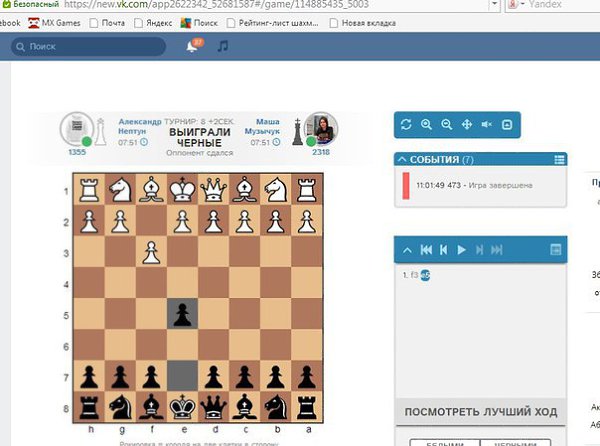This screenshot has height=446, width=600.
Task: Step back one move
Action: [443, 249]
